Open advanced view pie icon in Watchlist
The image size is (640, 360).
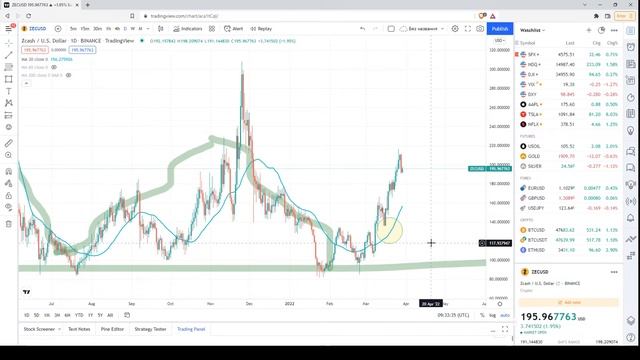(601, 30)
